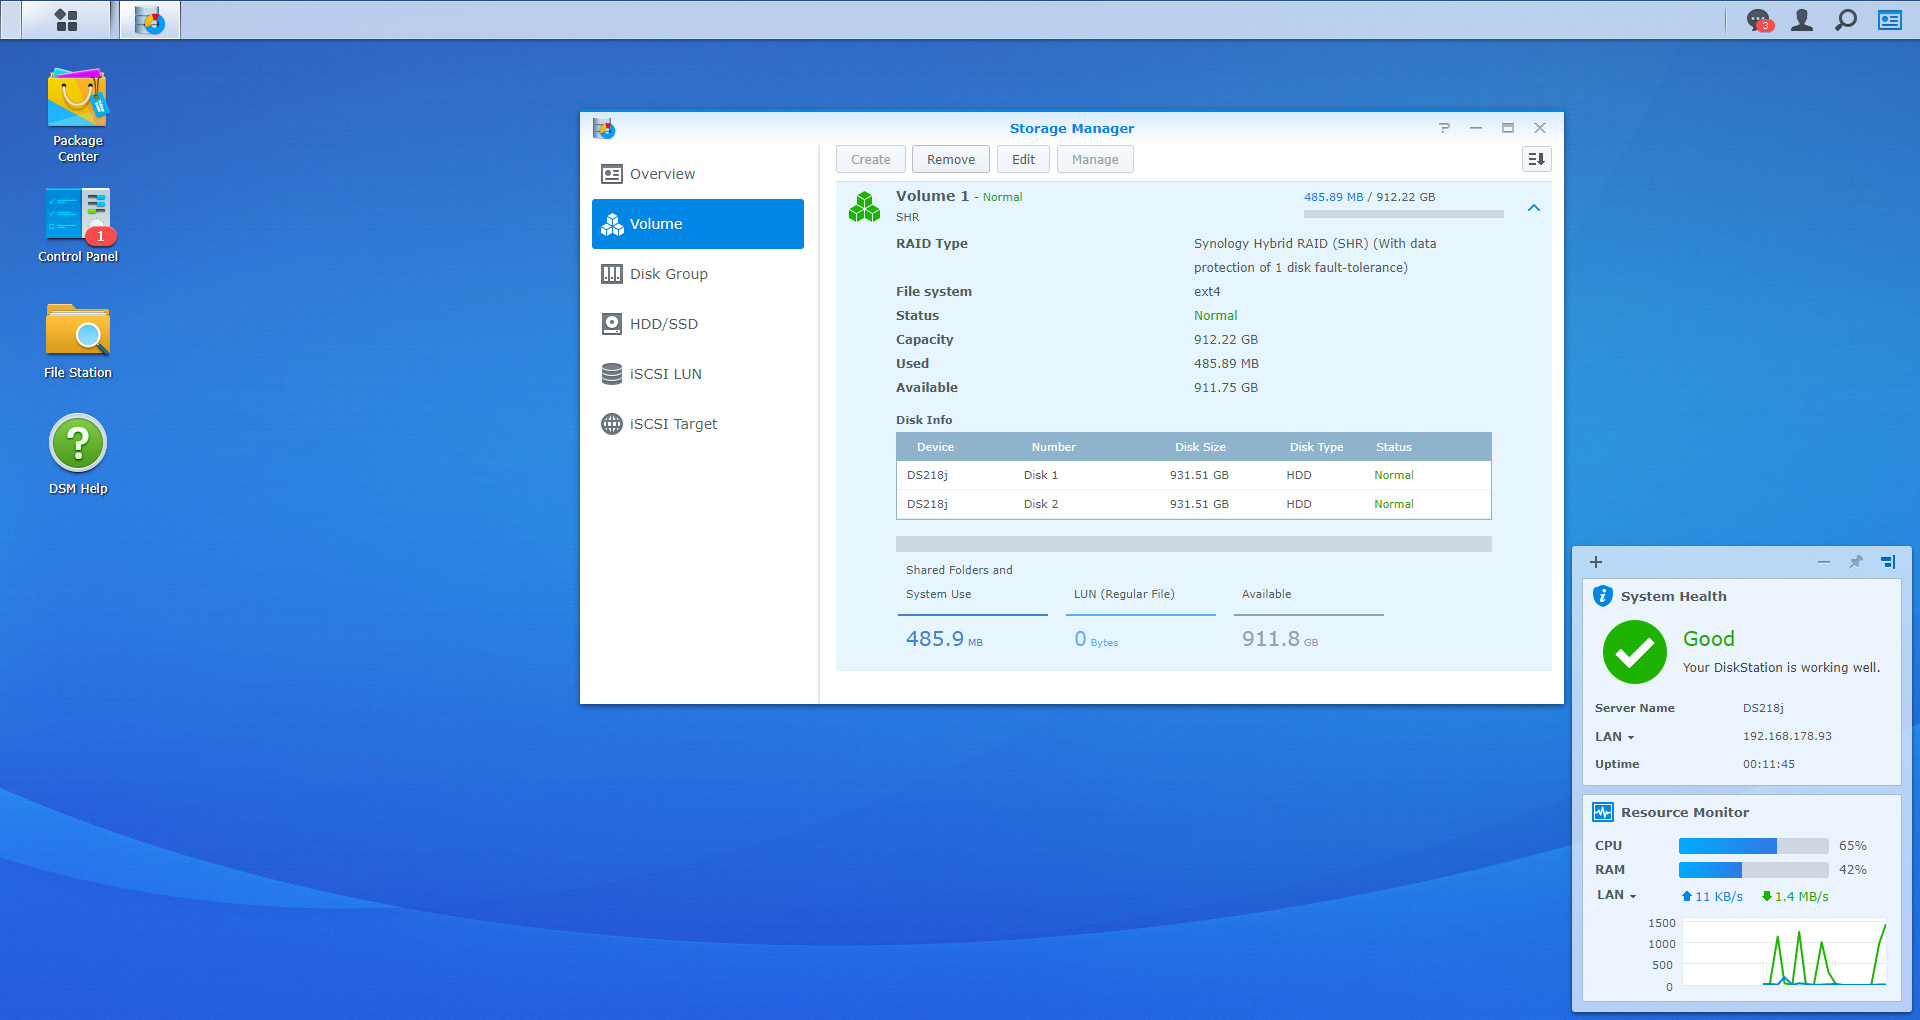Viewport: 1920px width, 1020px height.
Task: Click the Remove volume button
Action: coord(950,160)
